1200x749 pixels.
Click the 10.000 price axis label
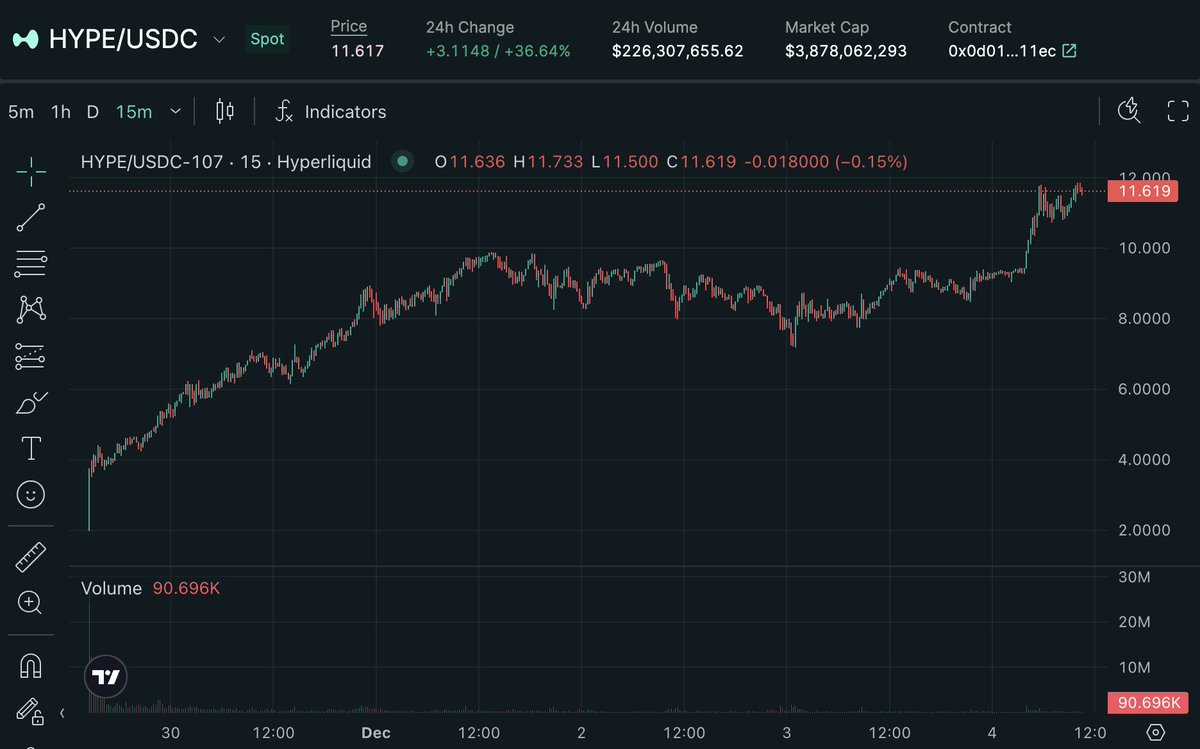pyautogui.click(x=1145, y=248)
